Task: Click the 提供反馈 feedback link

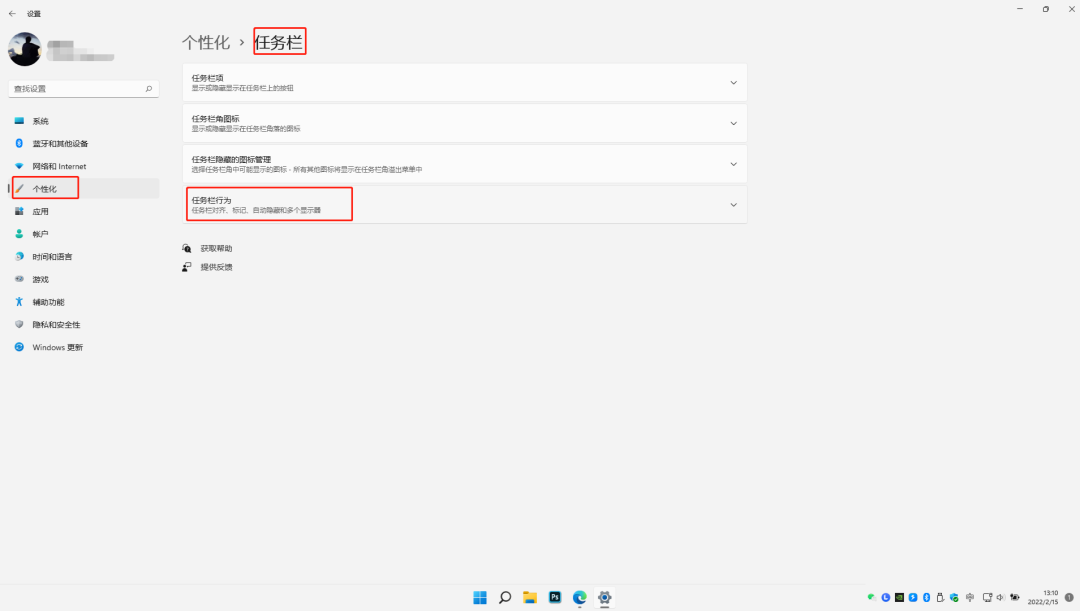Action: 216,267
